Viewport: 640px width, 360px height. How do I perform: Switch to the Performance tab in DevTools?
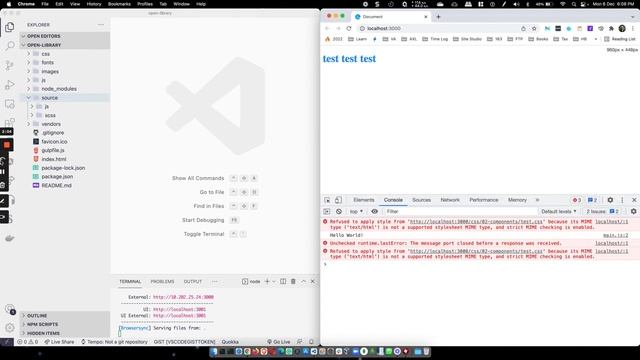coord(484,200)
